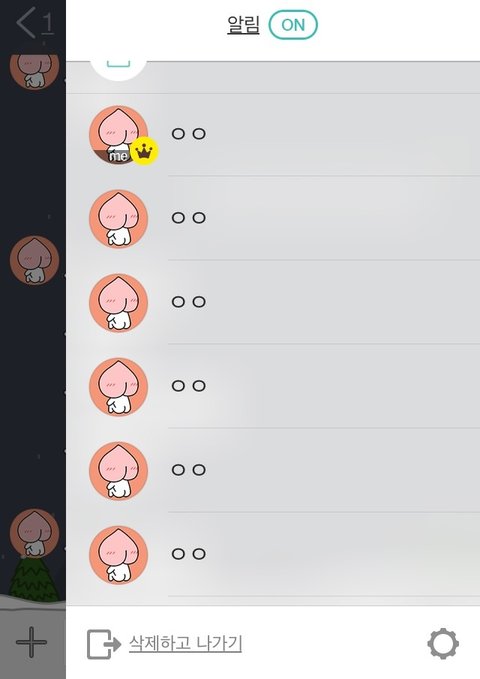Screen dimensions: 480x679
Task: Click the 삭제하고 나가기 exit icon
Action: click(x=104, y=644)
